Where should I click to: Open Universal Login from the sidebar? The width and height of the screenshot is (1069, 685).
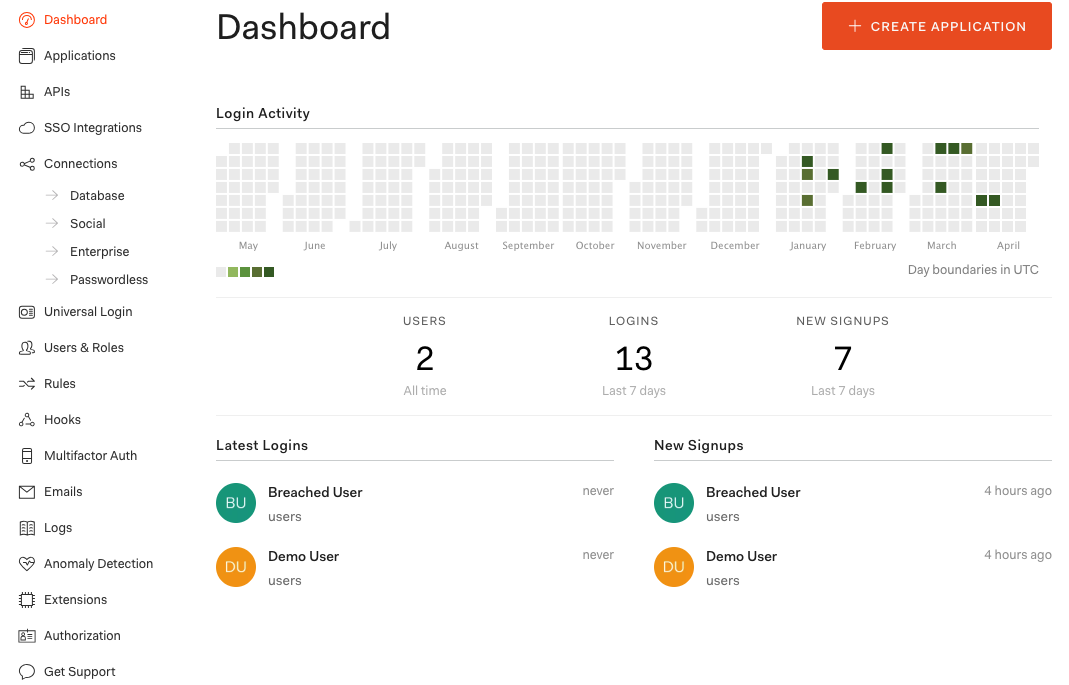point(88,311)
